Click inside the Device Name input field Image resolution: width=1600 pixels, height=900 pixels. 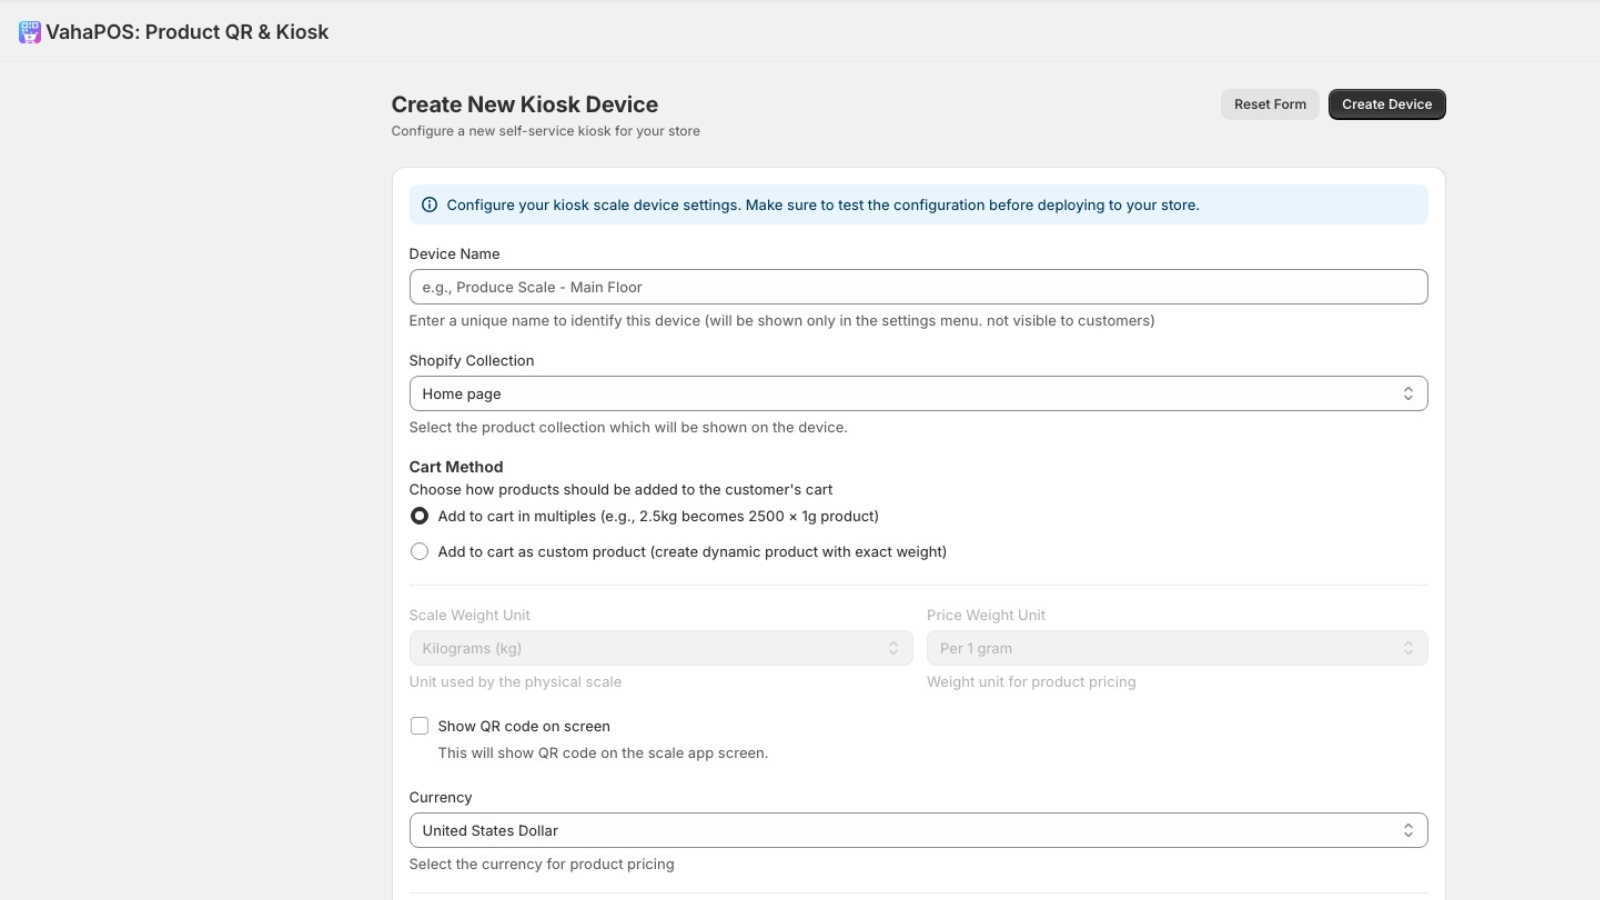(x=918, y=287)
